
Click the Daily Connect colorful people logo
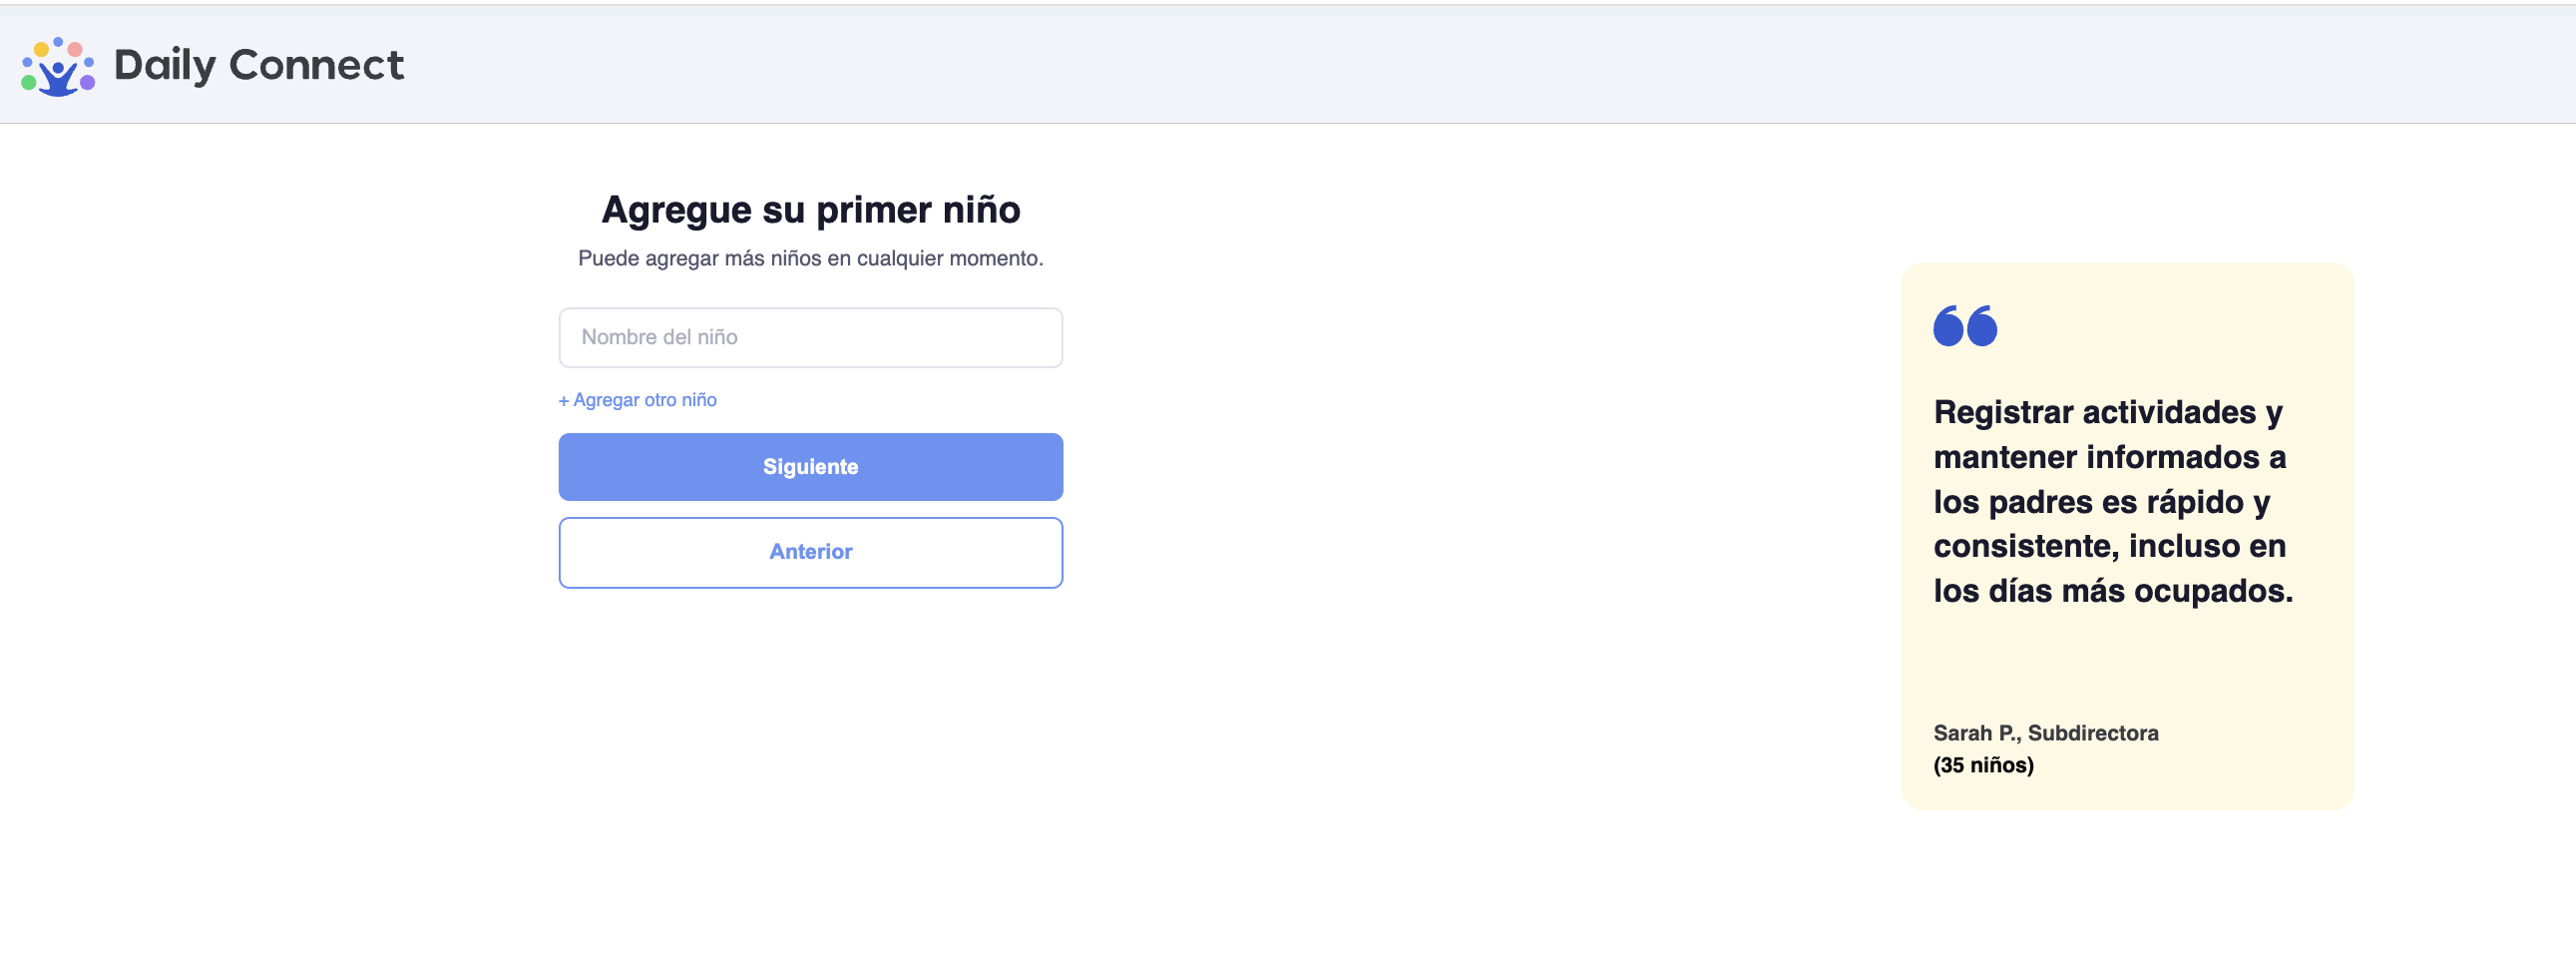[x=58, y=66]
